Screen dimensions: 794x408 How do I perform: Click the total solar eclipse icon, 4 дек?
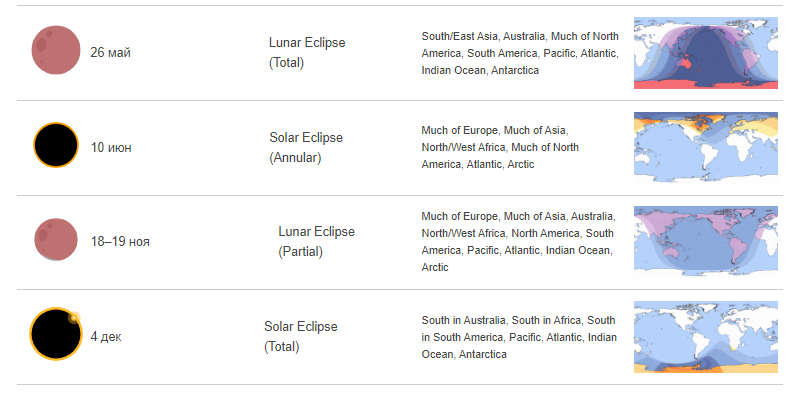coord(56,334)
